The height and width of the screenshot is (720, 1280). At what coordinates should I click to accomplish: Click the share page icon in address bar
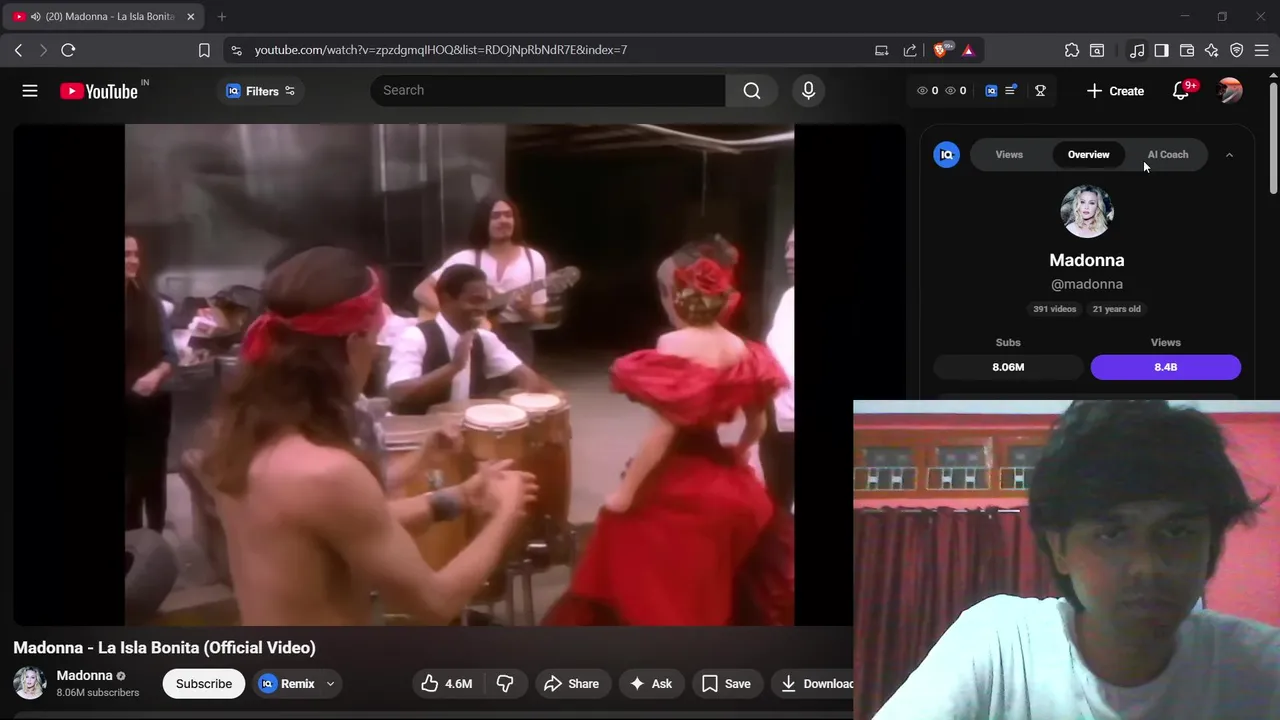(910, 50)
